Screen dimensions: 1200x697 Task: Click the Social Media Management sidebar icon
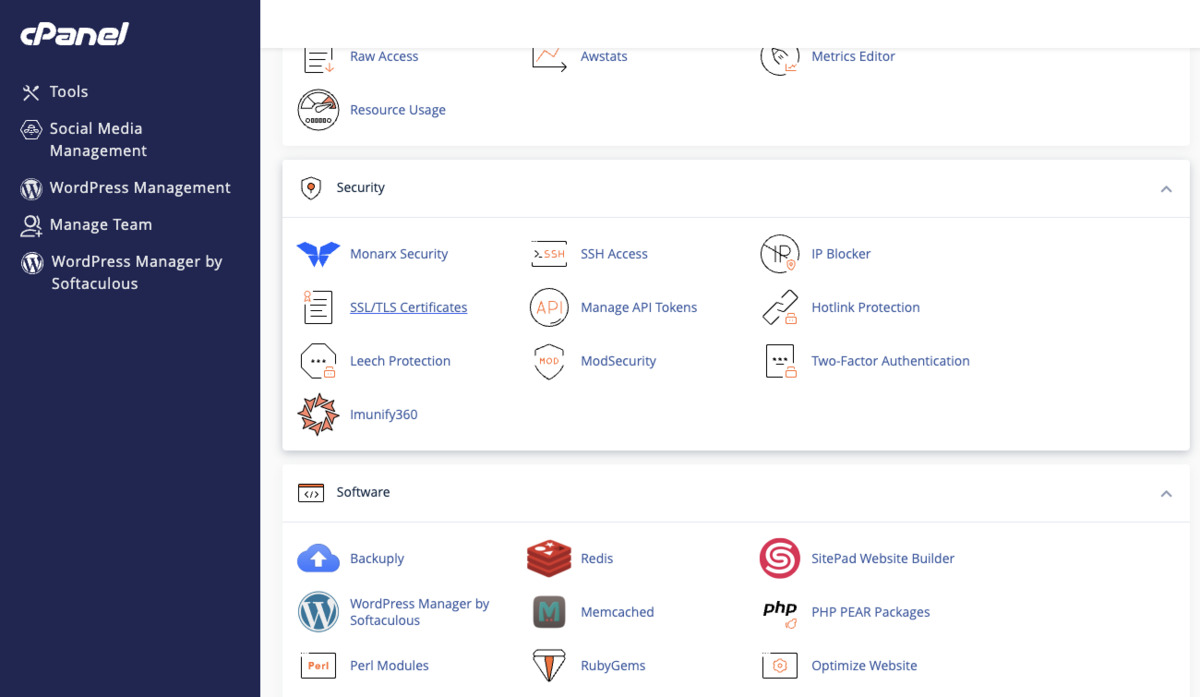(31, 129)
